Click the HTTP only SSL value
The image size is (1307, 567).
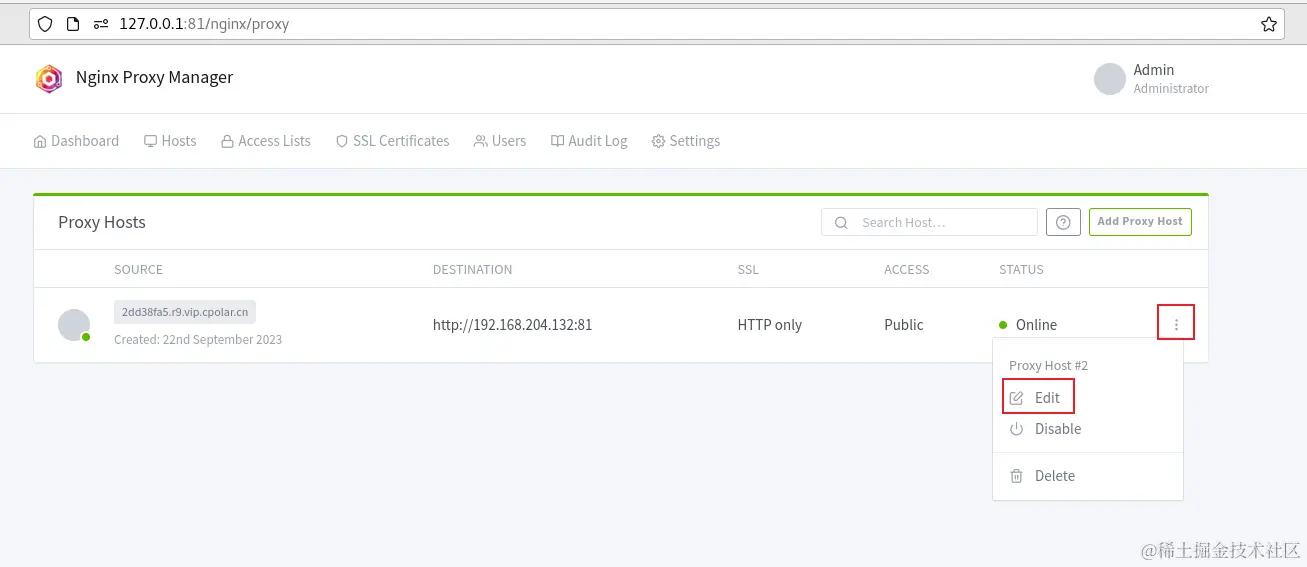(x=770, y=325)
